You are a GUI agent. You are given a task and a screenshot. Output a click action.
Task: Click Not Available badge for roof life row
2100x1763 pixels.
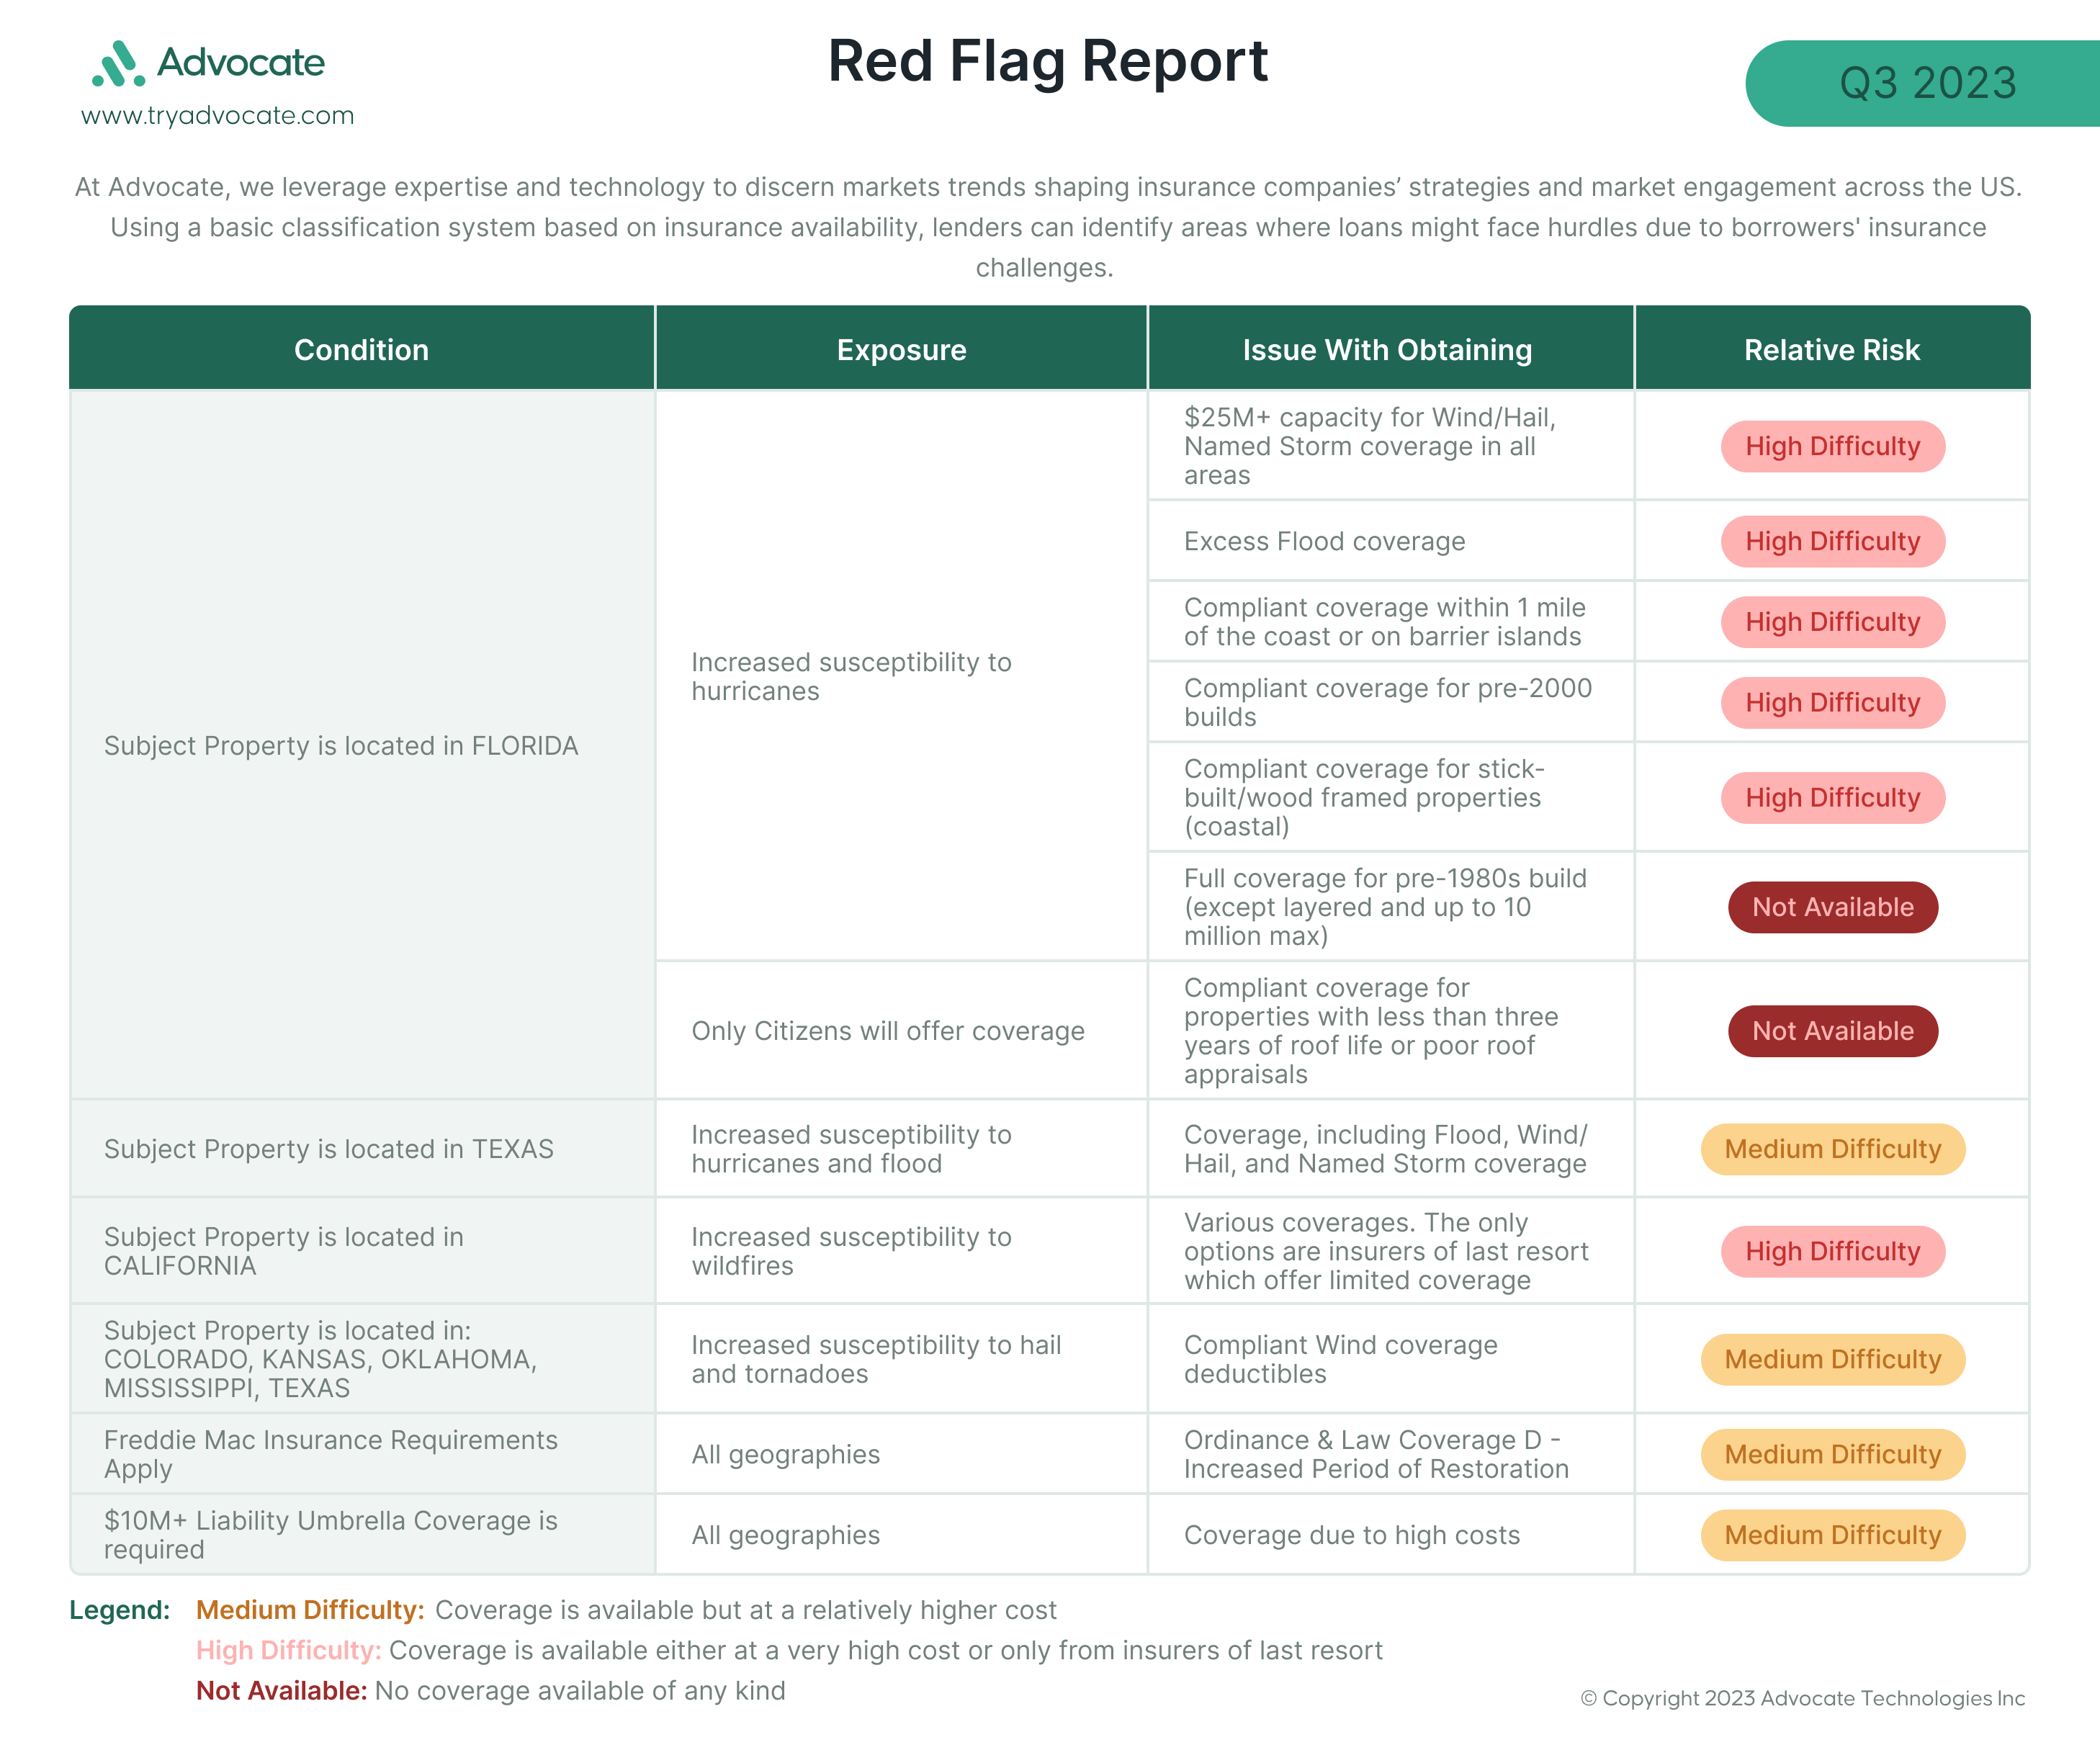[x=1832, y=1031]
